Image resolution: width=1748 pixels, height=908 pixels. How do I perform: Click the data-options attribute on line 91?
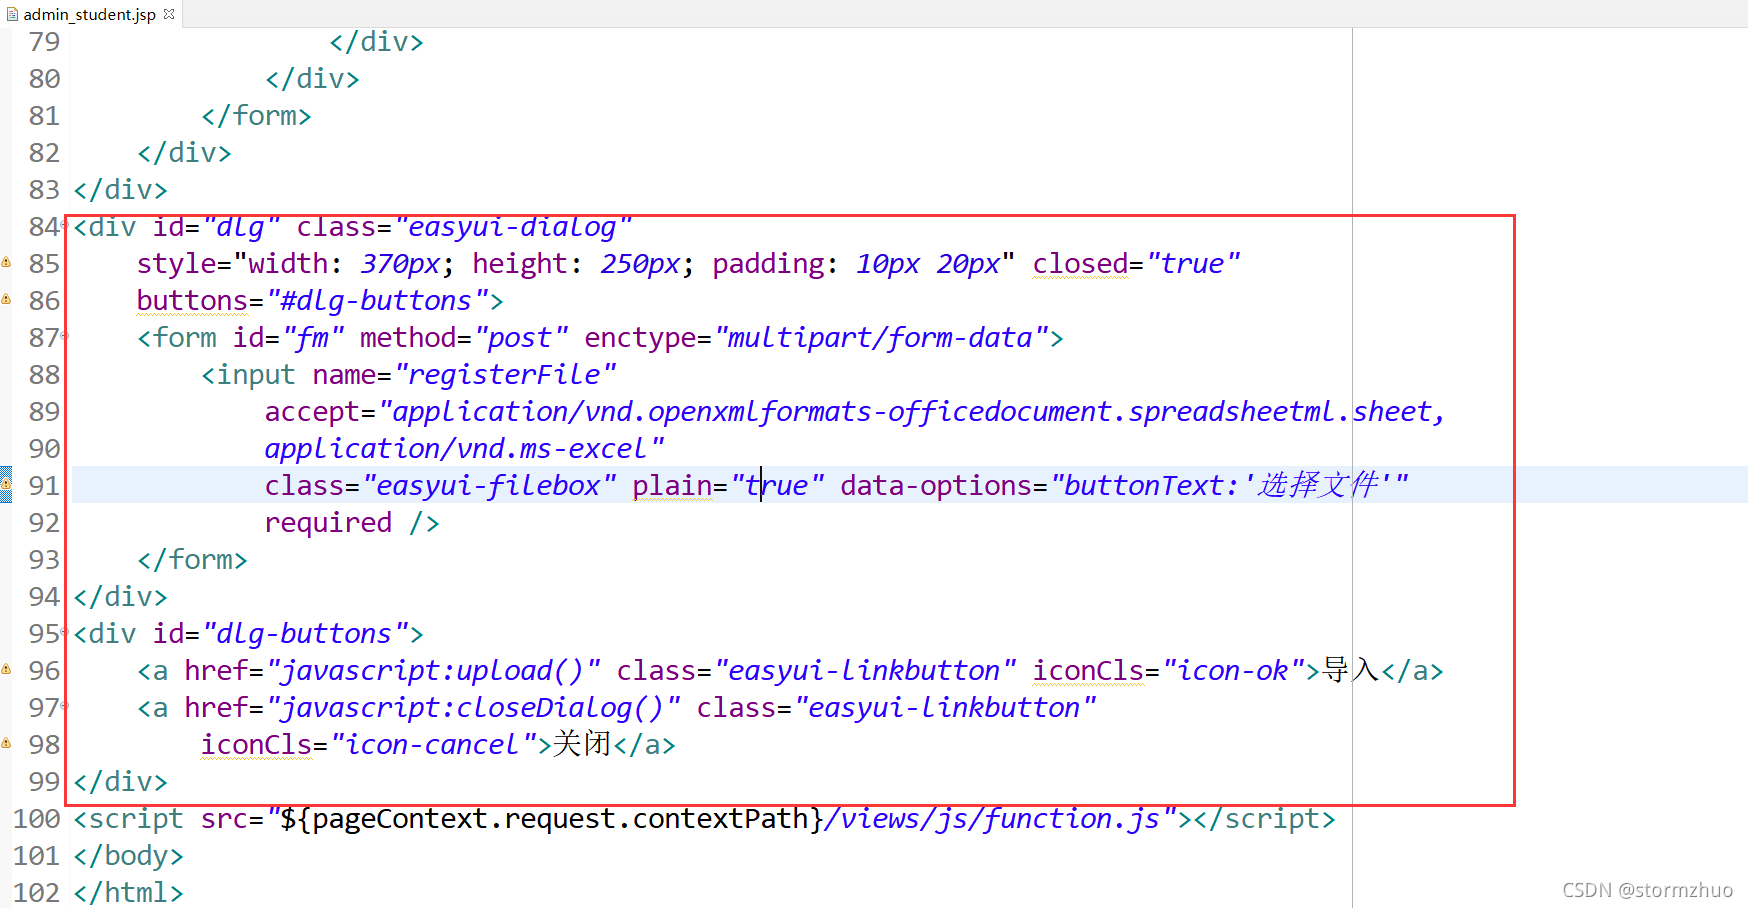pos(936,486)
